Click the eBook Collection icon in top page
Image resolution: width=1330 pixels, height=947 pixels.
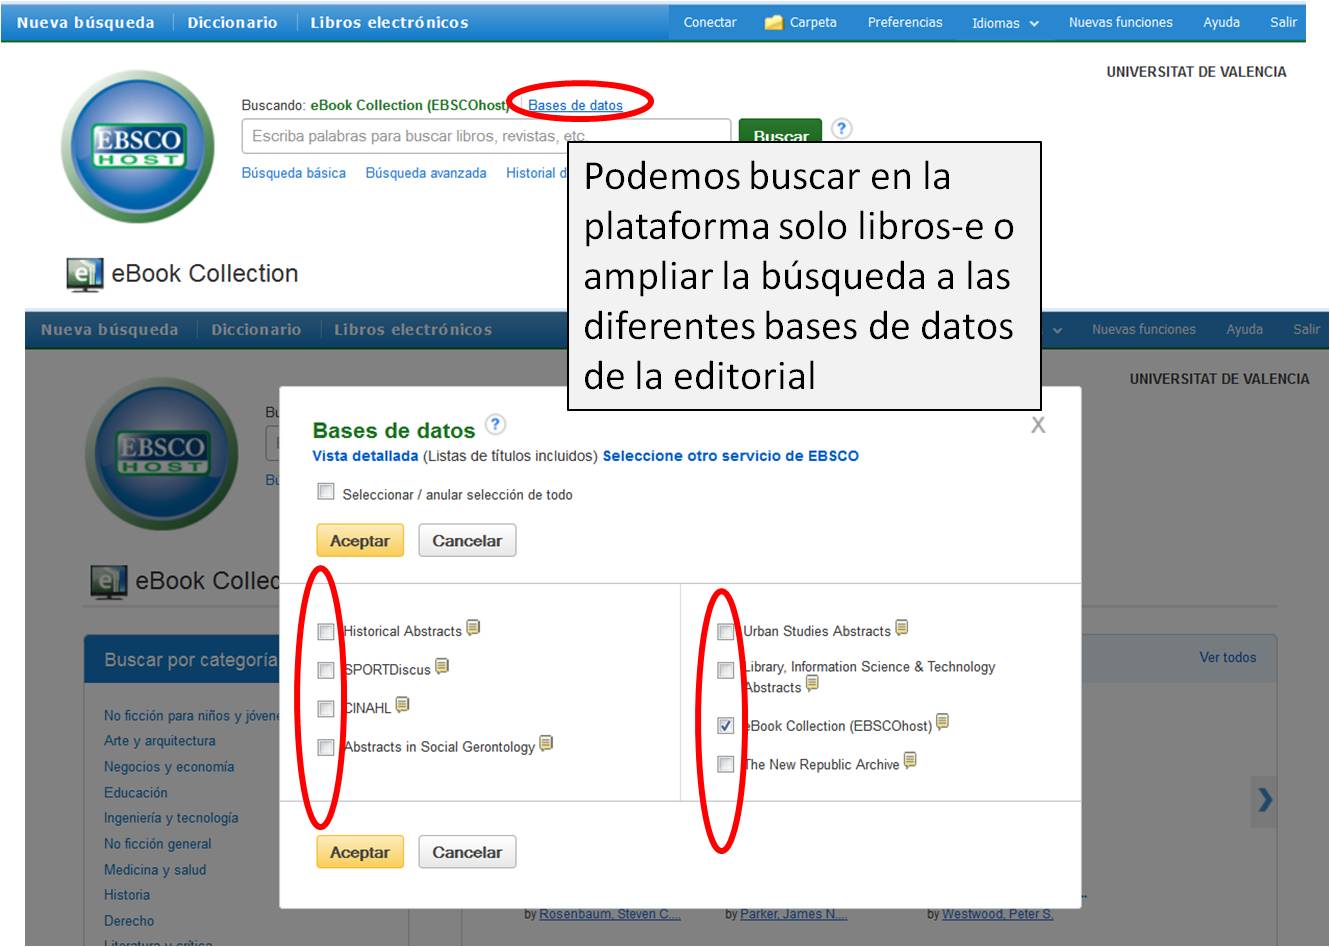pyautogui.click(x=84, y=274)
